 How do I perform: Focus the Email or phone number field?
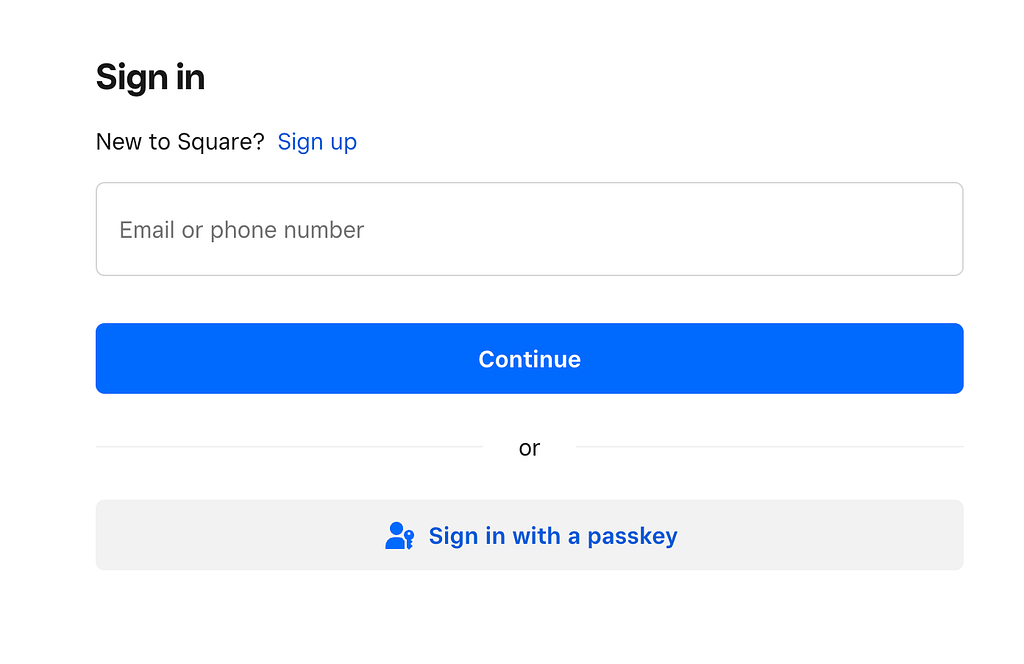coord(529,229)
